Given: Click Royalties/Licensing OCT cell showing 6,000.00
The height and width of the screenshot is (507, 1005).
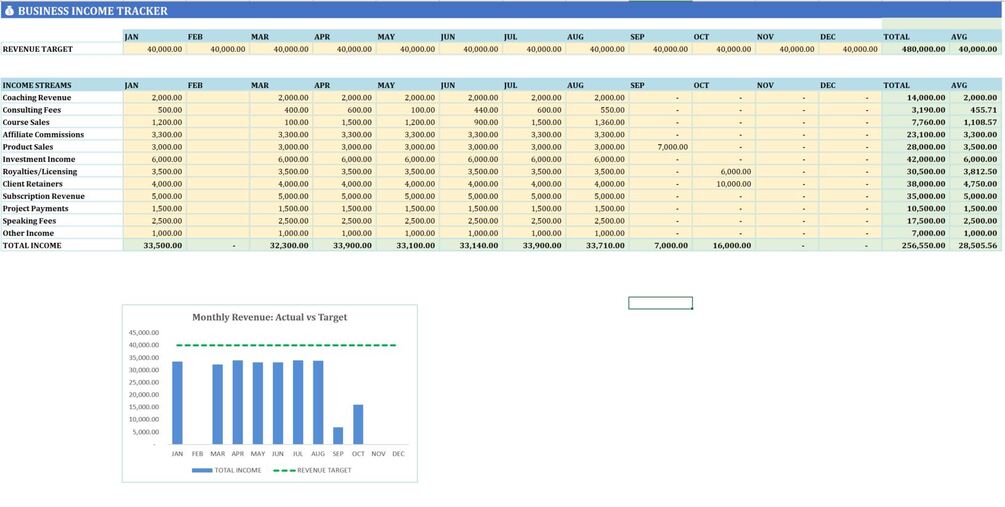Looking at the screenshot, I should [x=723, y=171].
